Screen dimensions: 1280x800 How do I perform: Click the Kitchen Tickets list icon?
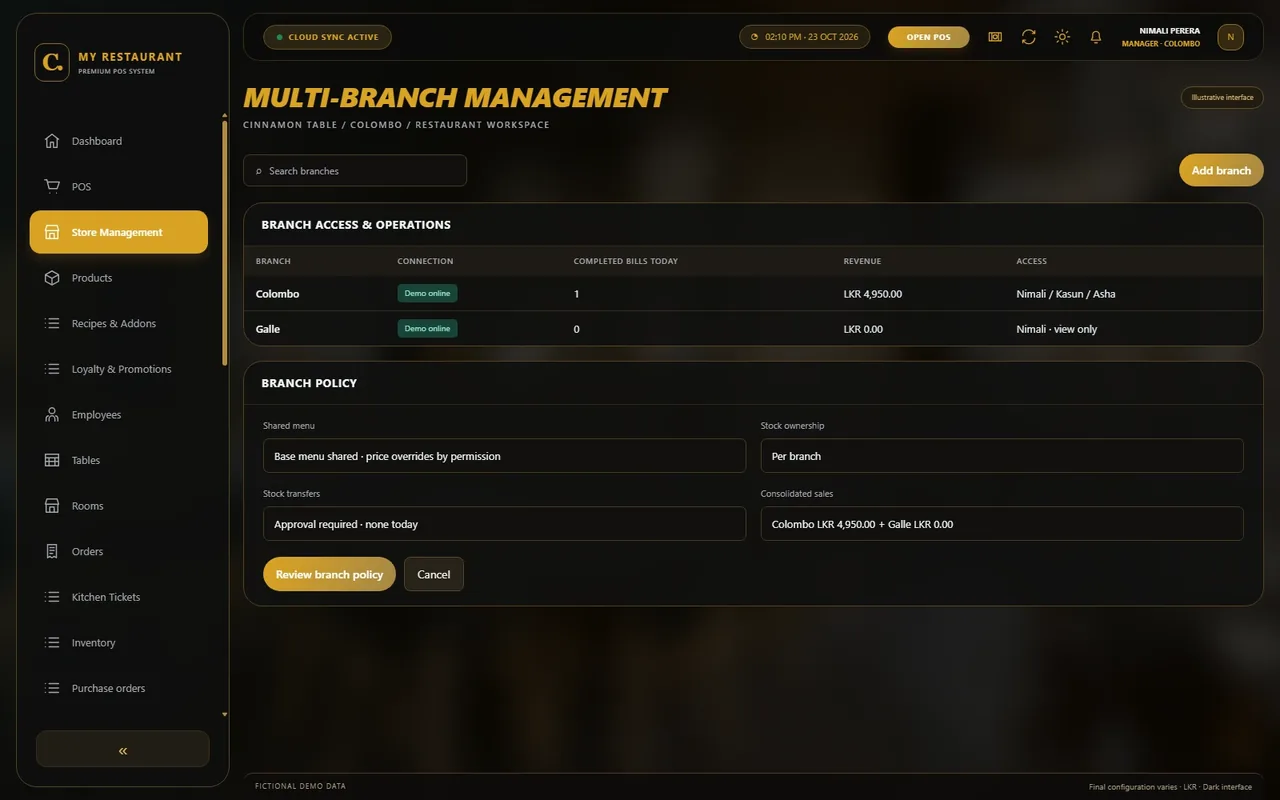[52, 597]
